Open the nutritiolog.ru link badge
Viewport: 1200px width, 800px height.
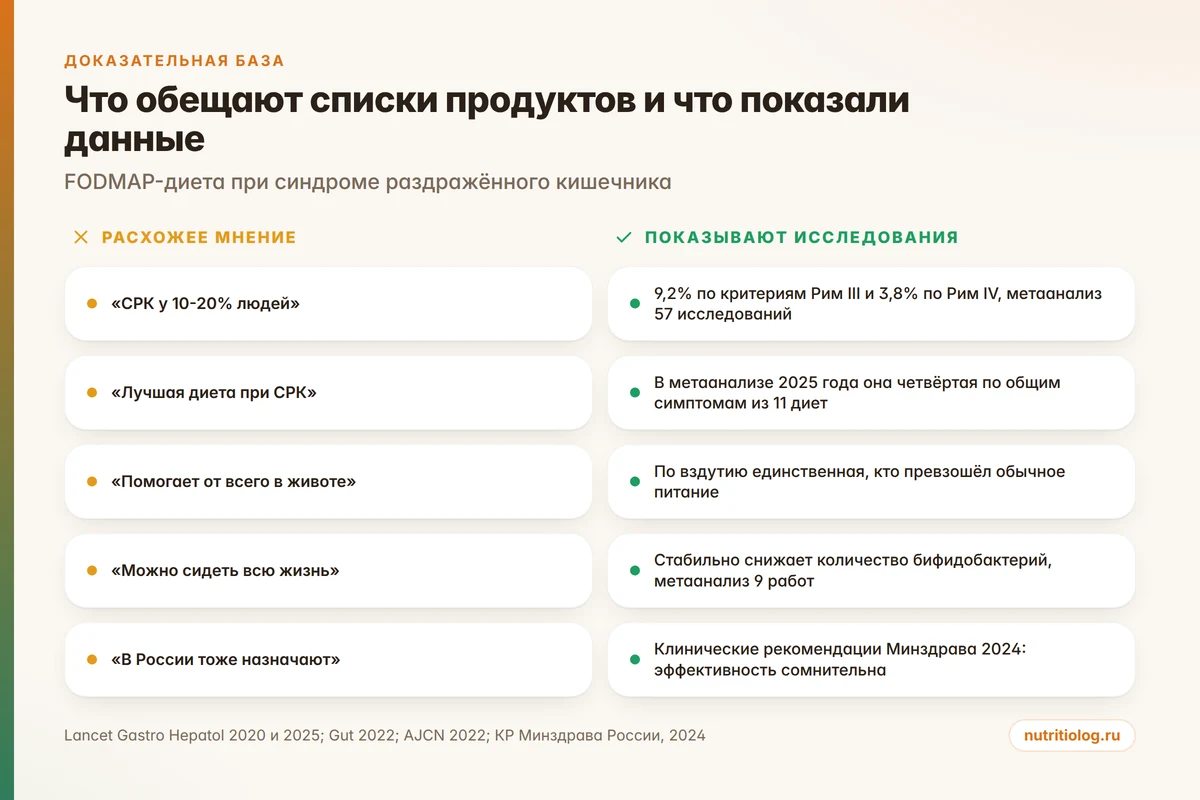point(1072,736)
